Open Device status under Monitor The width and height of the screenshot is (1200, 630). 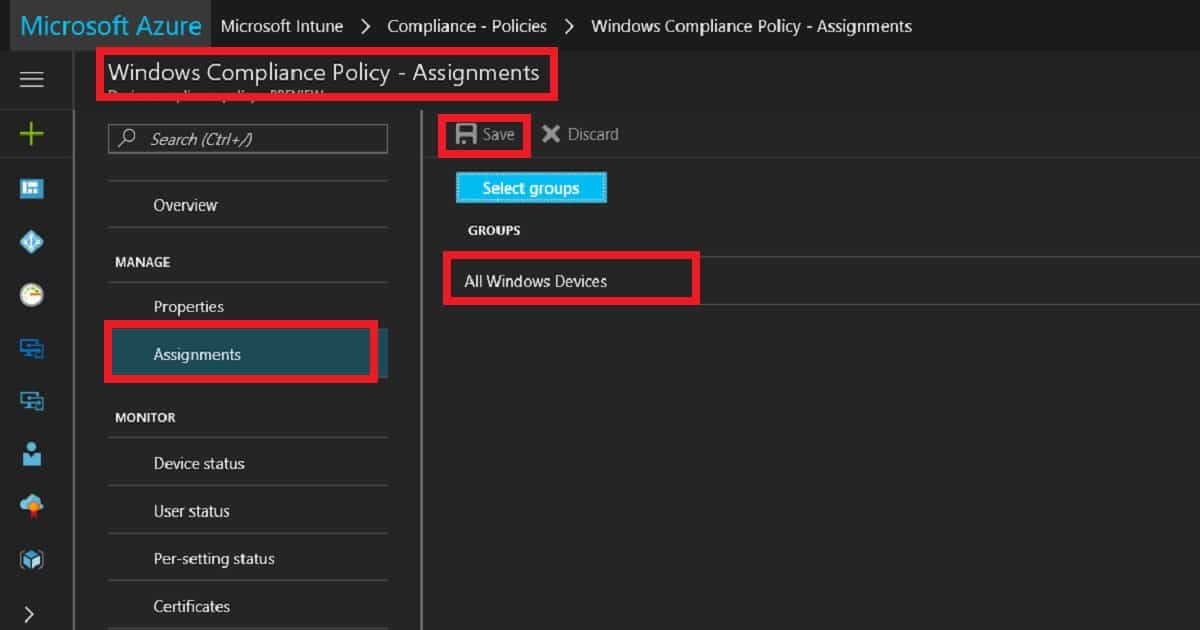[199, 464]
